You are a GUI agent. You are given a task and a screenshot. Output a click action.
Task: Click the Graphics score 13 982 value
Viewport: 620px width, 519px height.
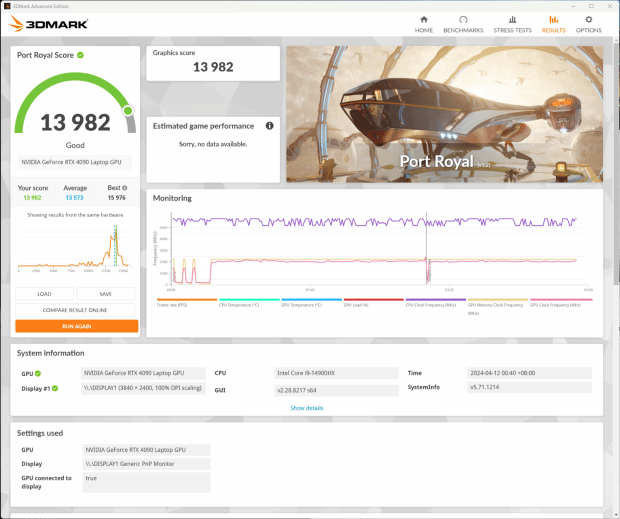(213, 67)
